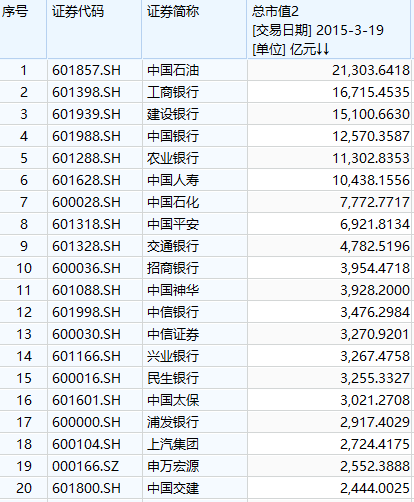Select the 工商银行 name cell
The height and width of the screenshot is (502, 414).
195,92
